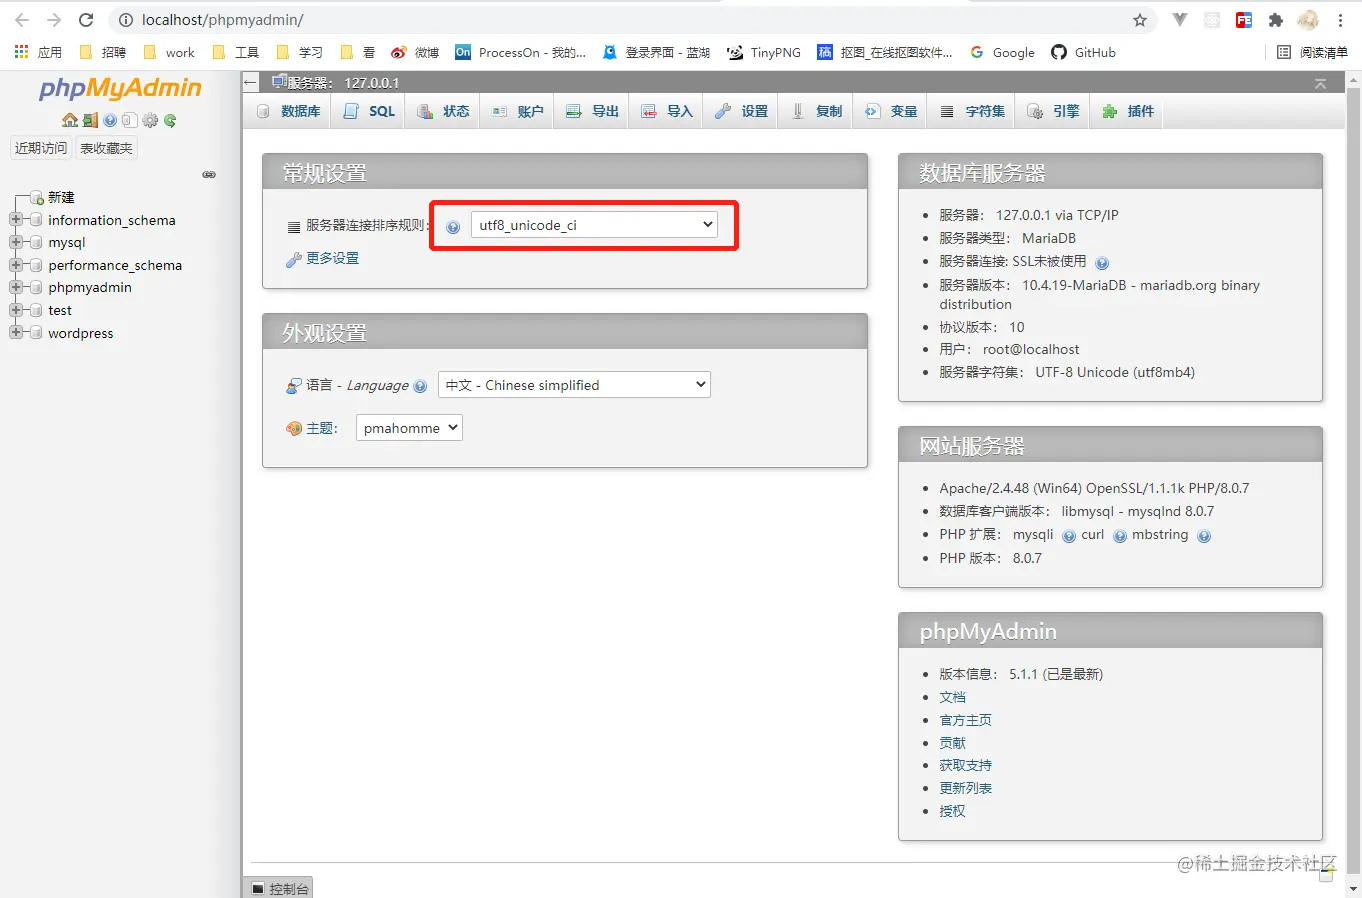Click the 新建 database item in tree

[61, 197]
